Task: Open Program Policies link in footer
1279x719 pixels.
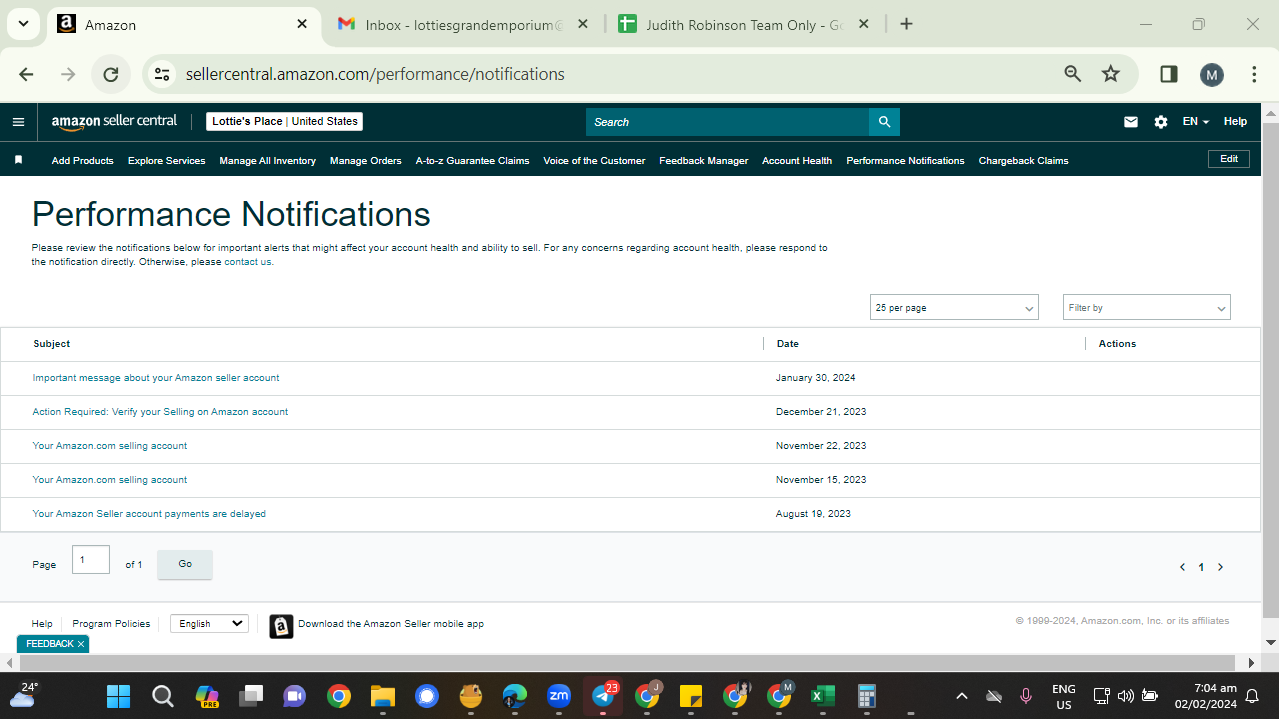Action: pyautogui.click(x=111, y=623)
